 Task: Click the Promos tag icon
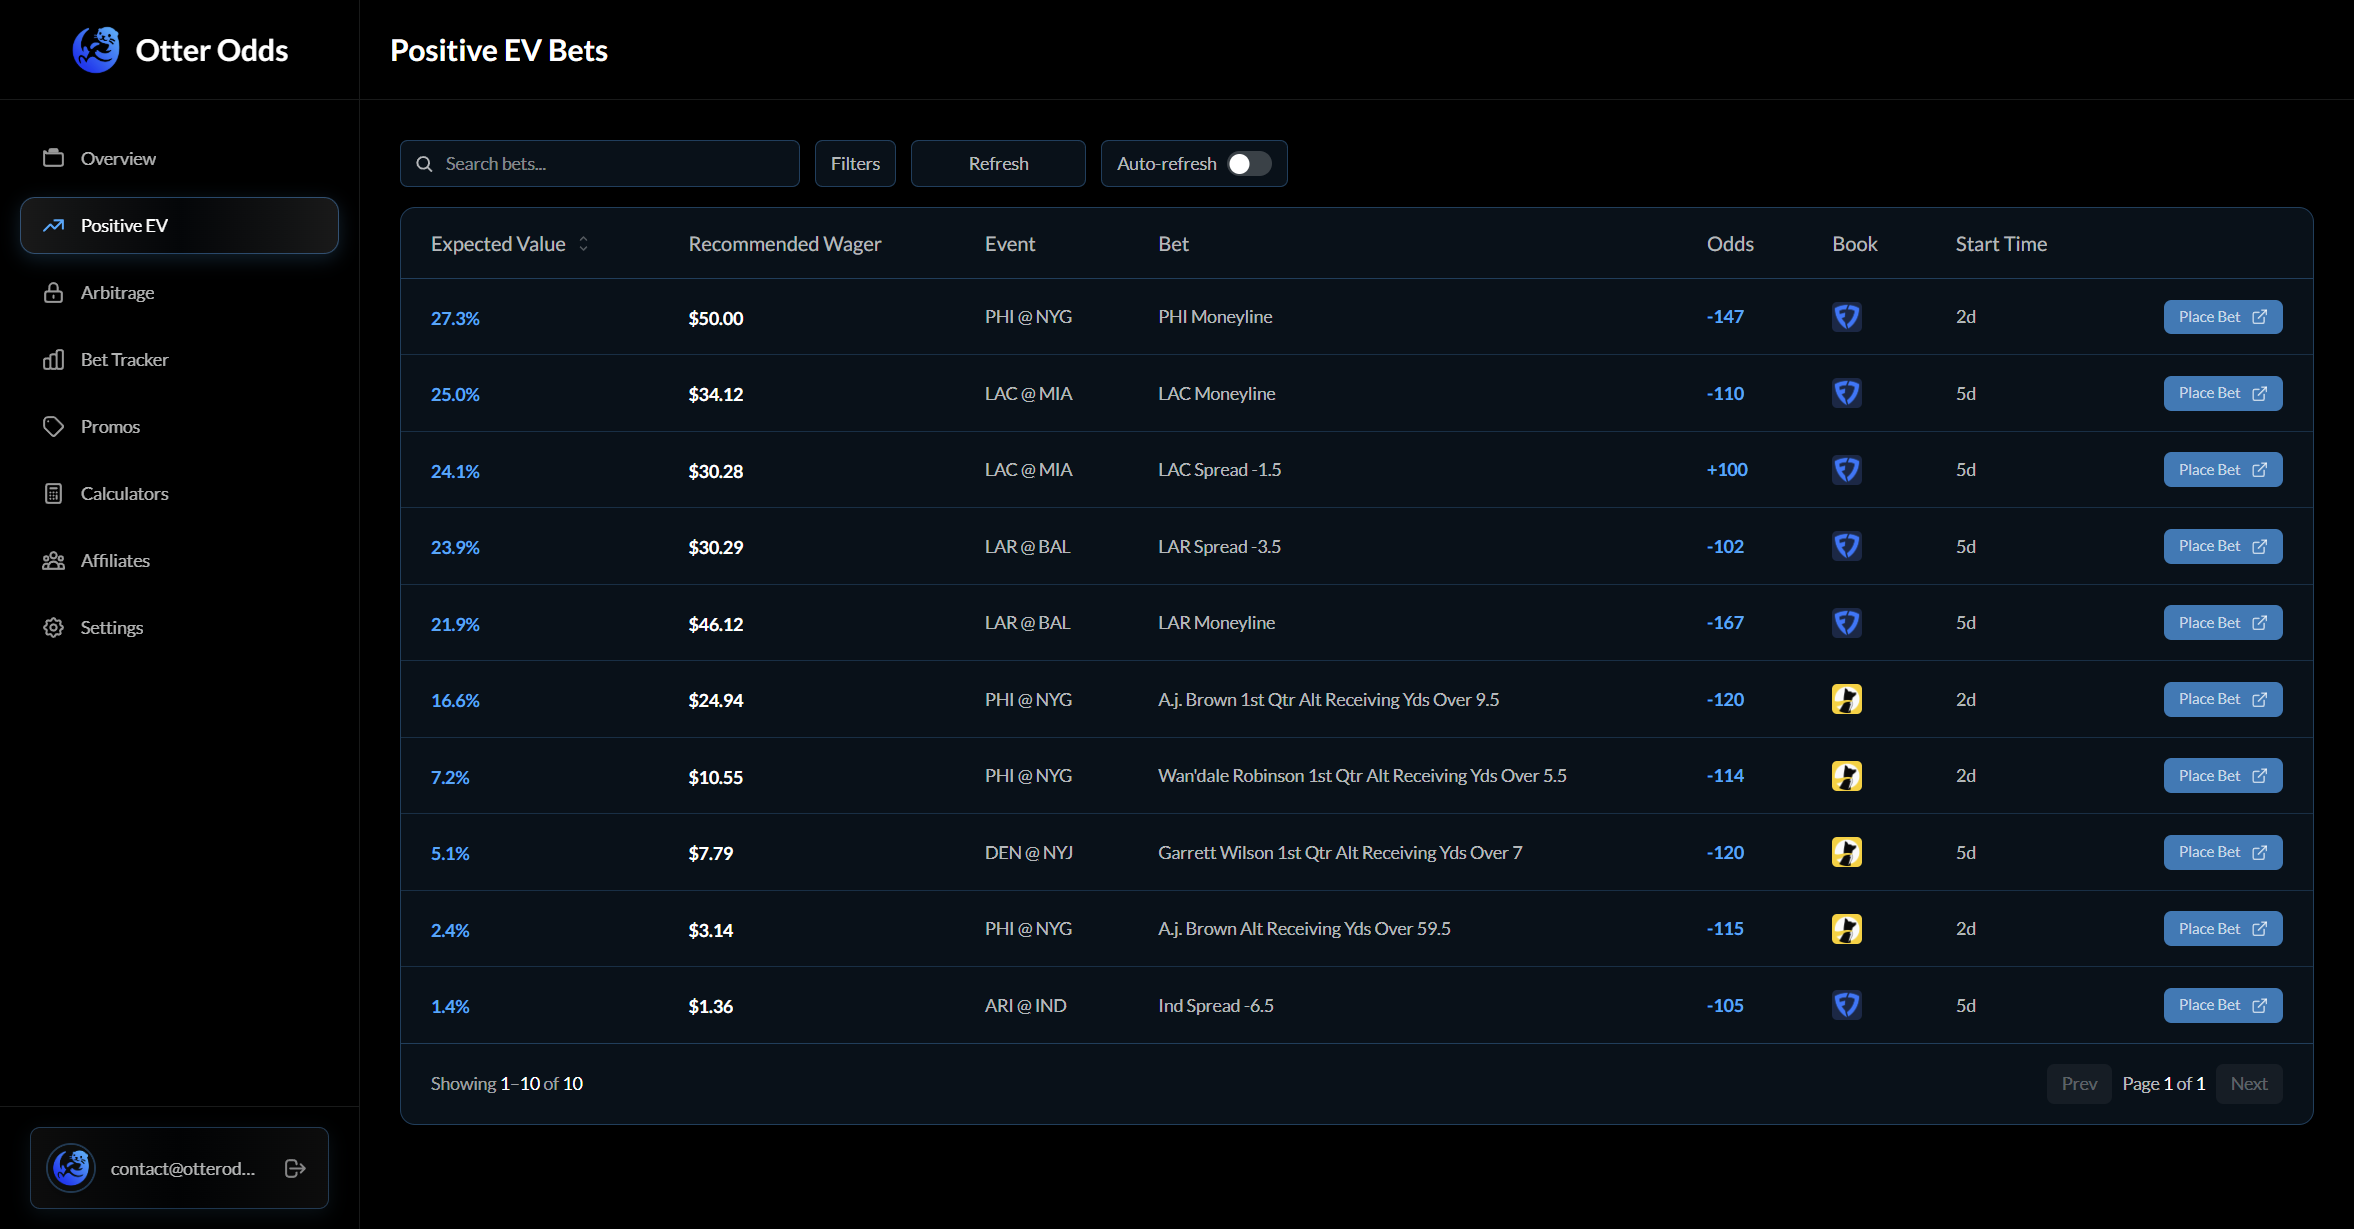pyautogui.click(x=54, y=426)
